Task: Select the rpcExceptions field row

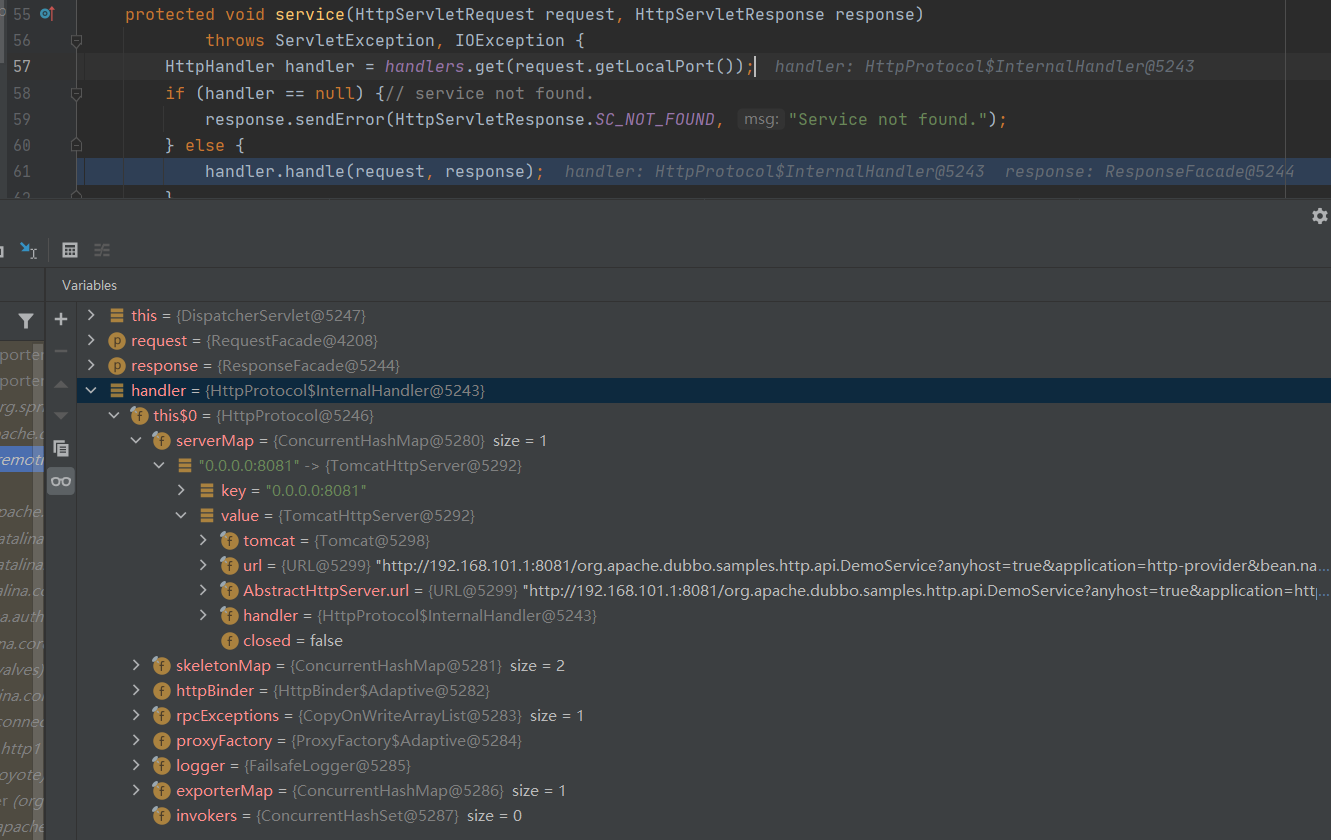Action: coord(227,716)
